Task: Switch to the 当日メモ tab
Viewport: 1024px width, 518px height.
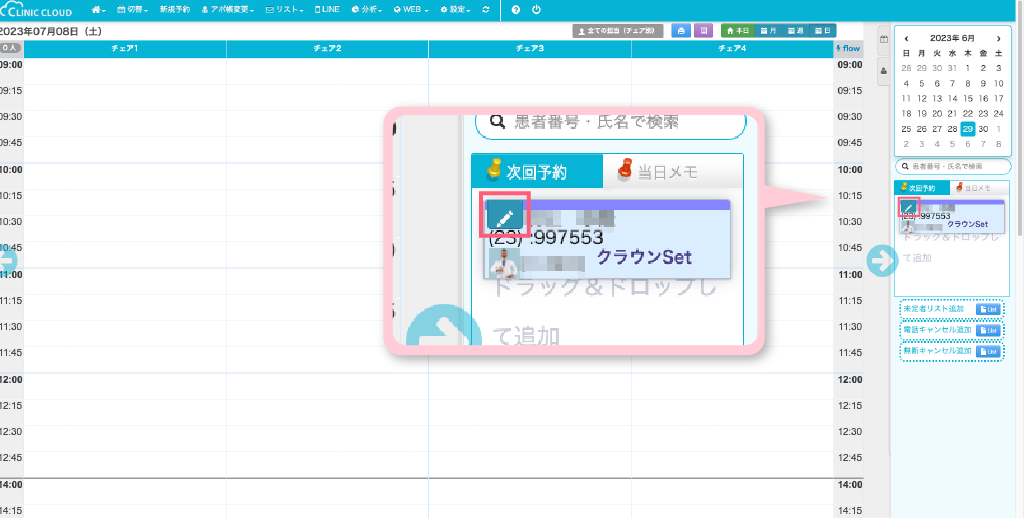Action: 973,187
